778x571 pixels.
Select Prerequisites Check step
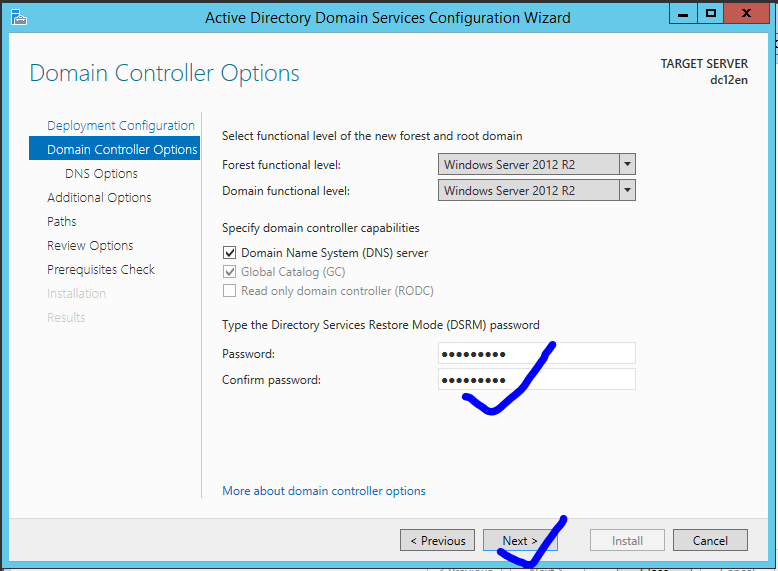(101, 269)
